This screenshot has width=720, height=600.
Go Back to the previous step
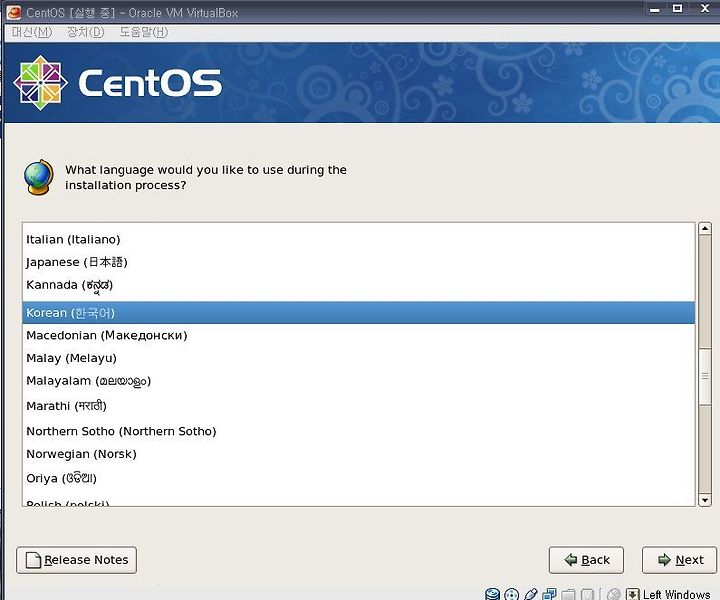(x=586, y=560)
